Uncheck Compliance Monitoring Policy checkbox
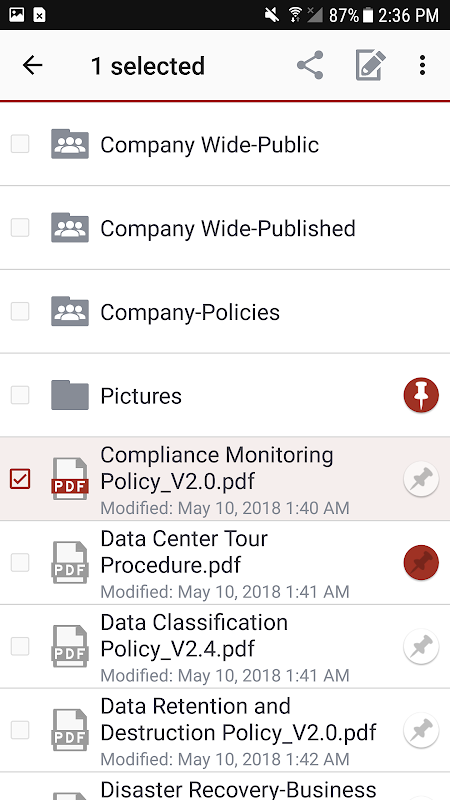 pos(20,479)
